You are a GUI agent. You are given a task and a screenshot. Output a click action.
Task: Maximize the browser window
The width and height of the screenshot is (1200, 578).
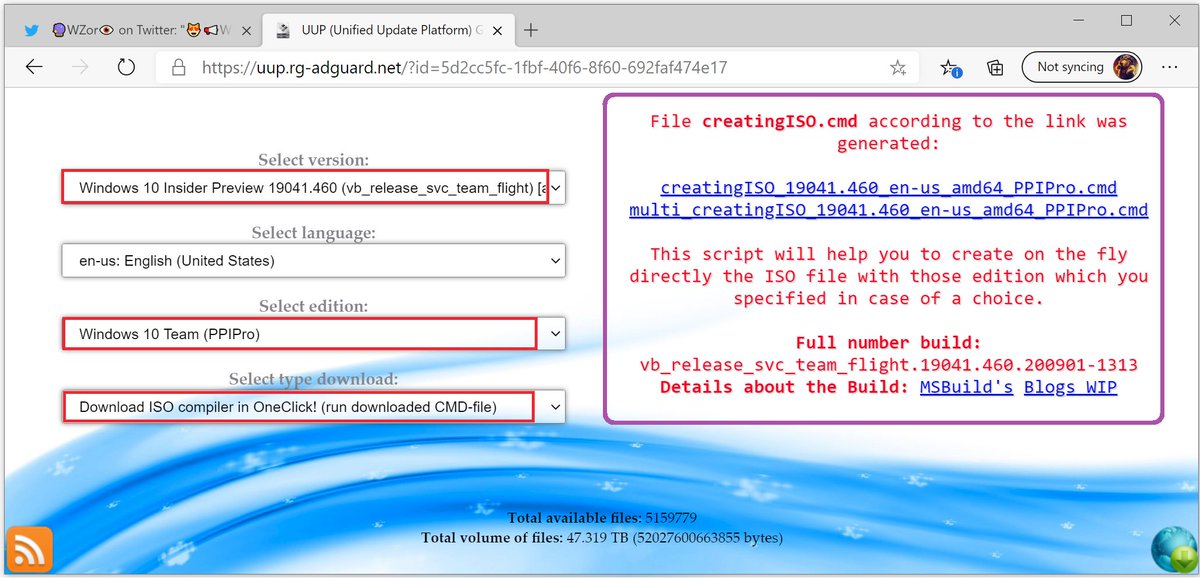coord(1127,20)
